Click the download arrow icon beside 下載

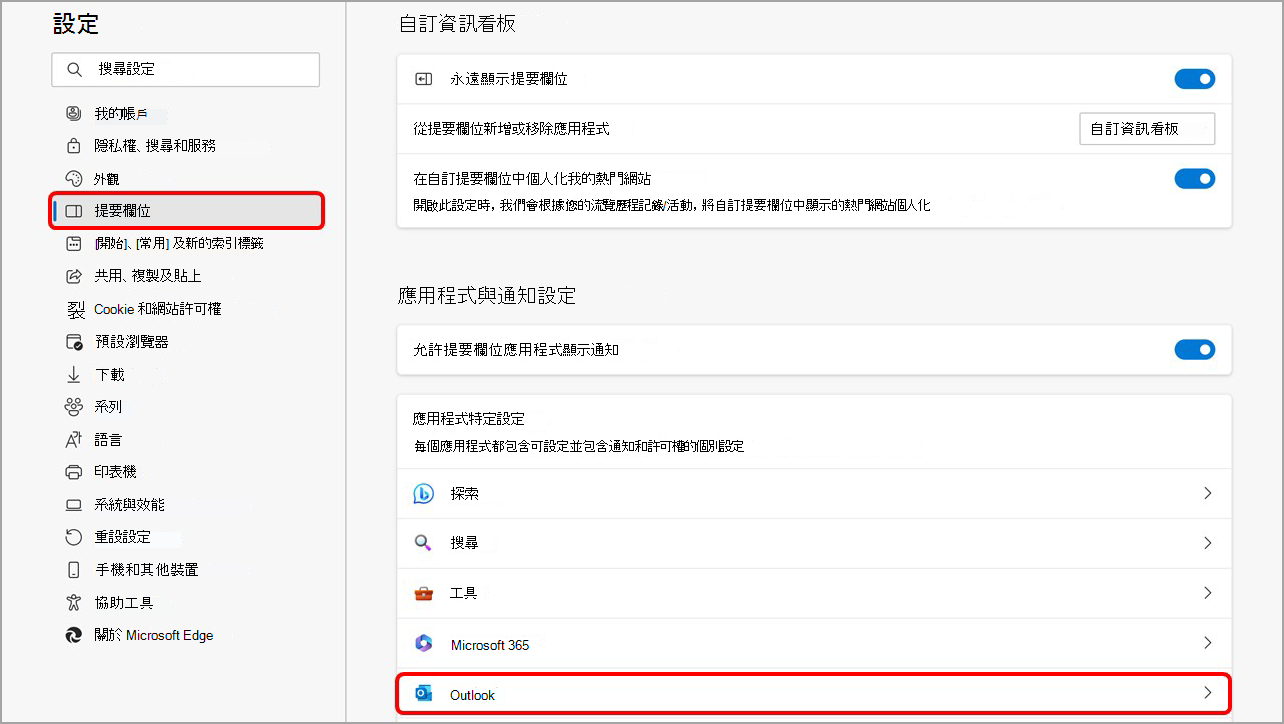tap(73, 375)
